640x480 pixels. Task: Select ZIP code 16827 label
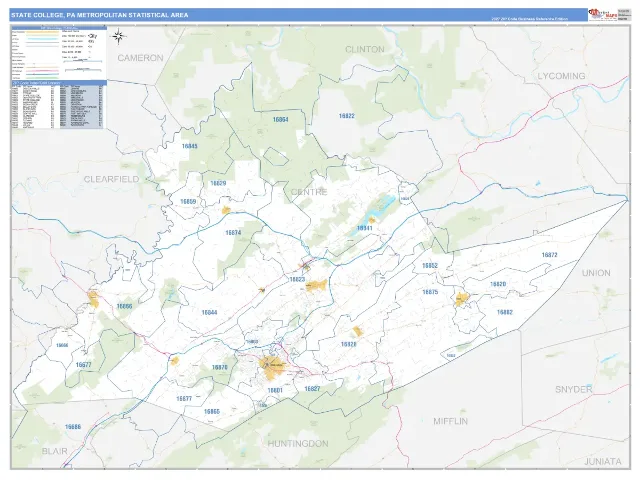point(312,389)
